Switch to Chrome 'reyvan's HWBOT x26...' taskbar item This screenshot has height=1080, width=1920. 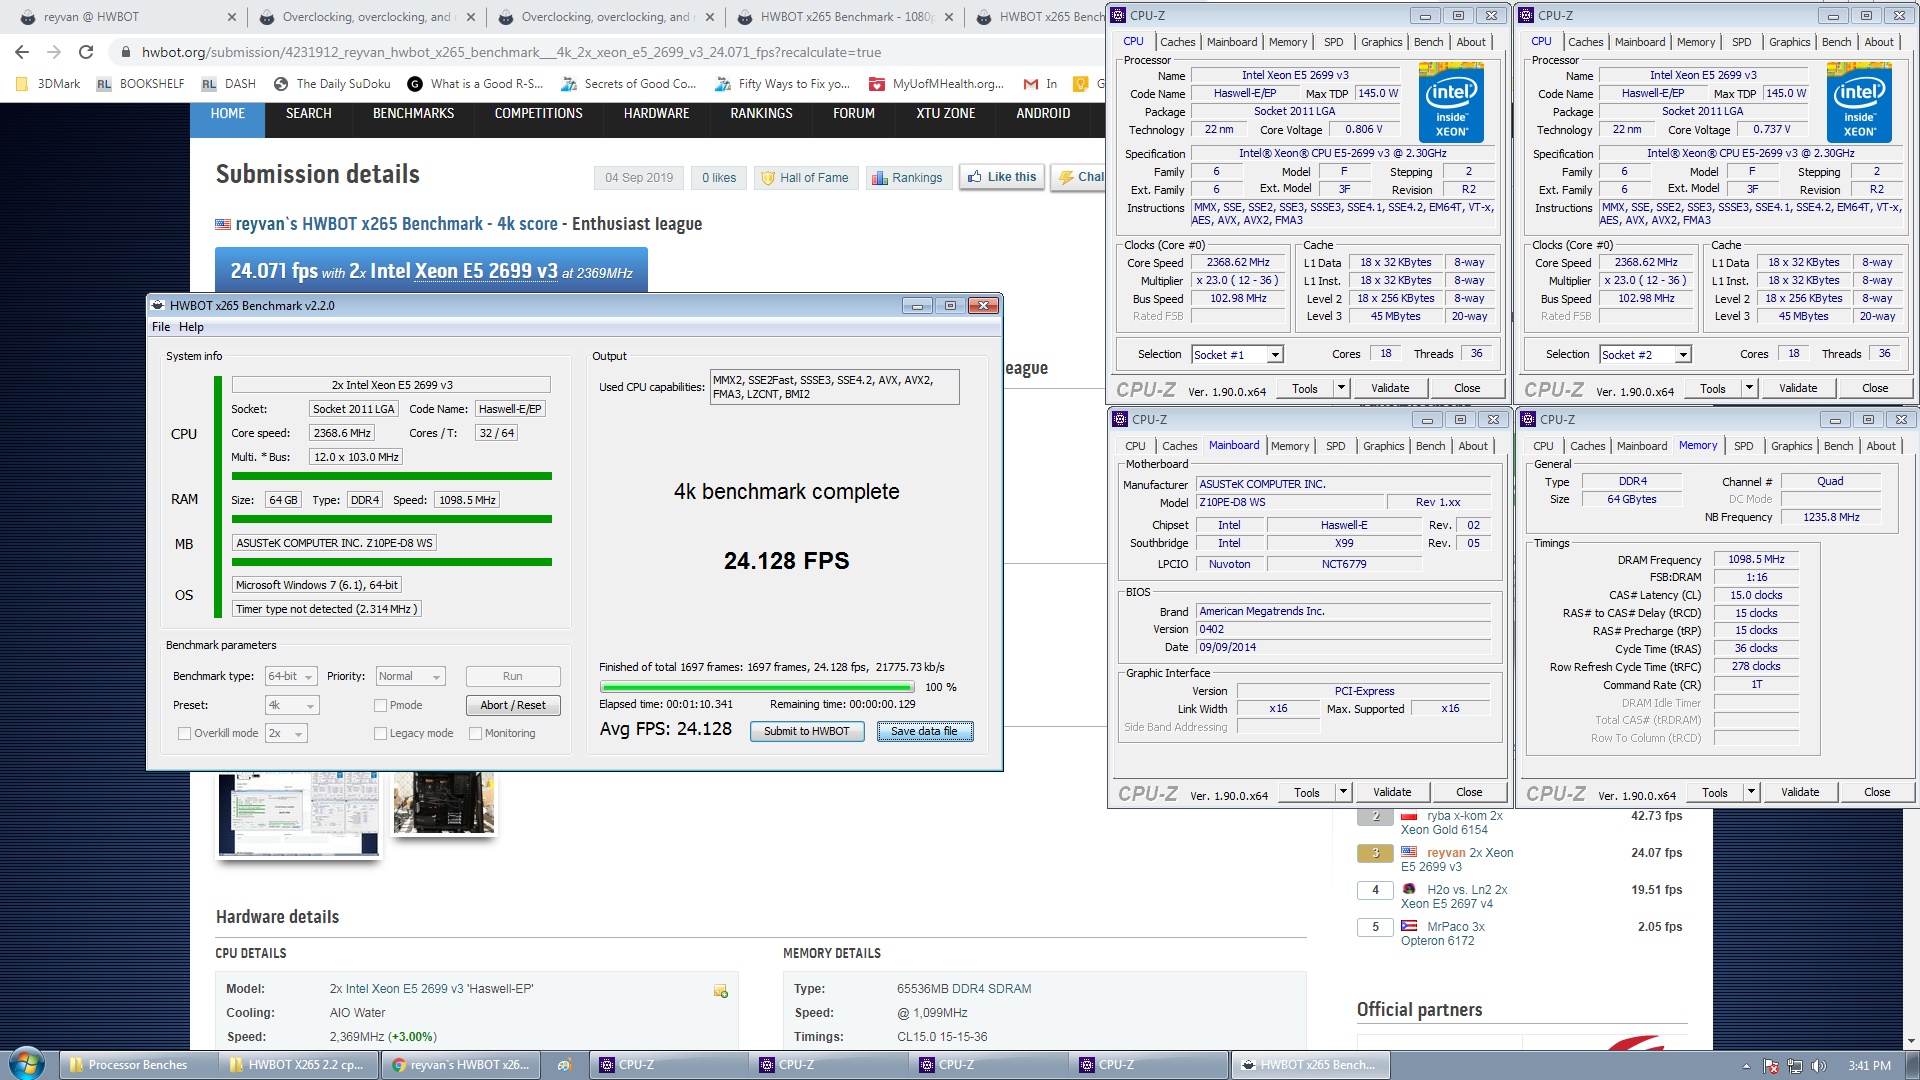tap(461, 1065)
